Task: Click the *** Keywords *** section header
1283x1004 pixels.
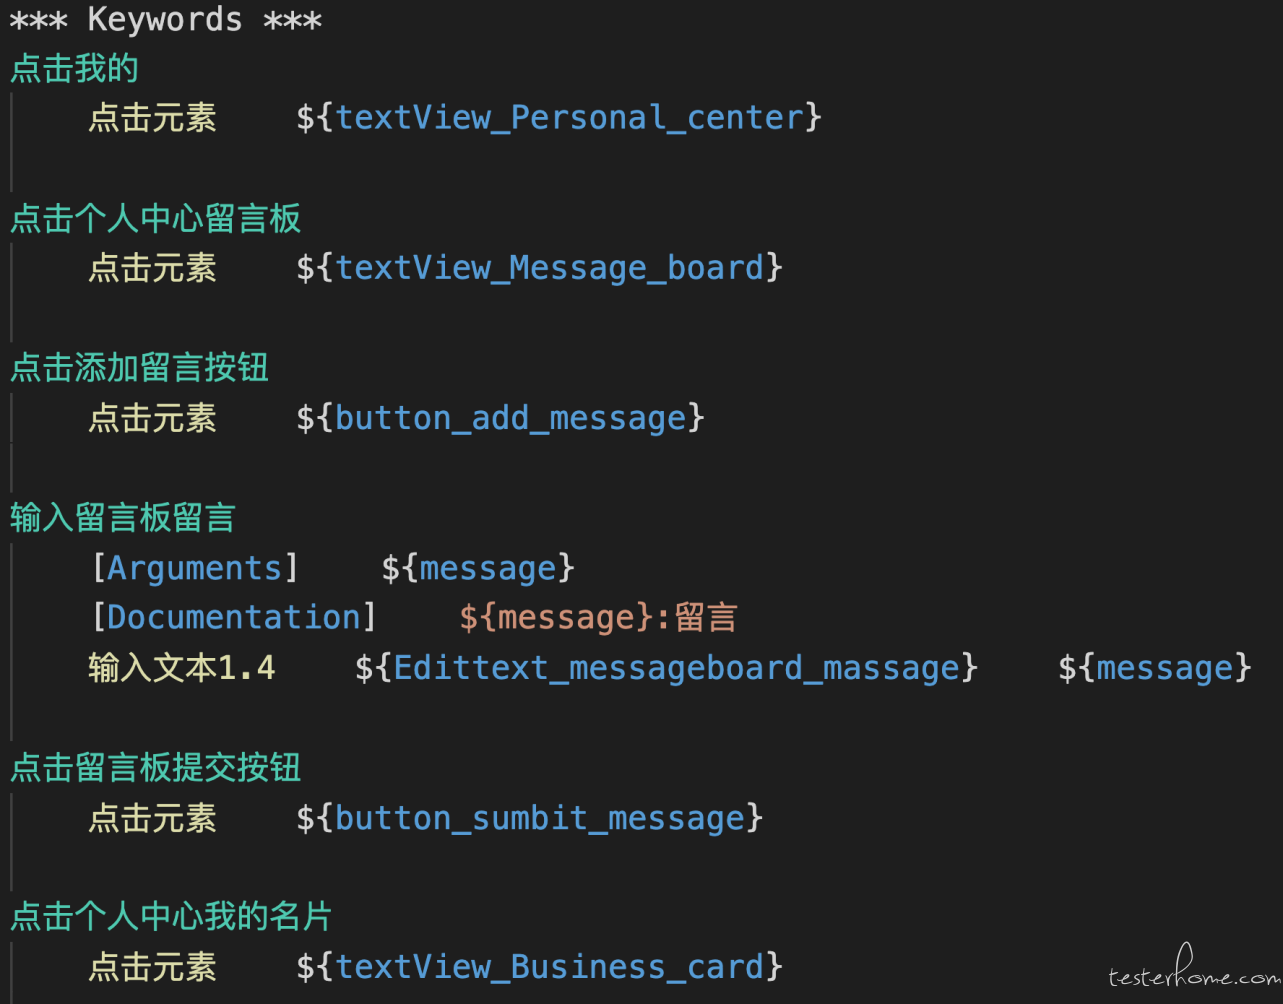Action: tap(166, 19)
